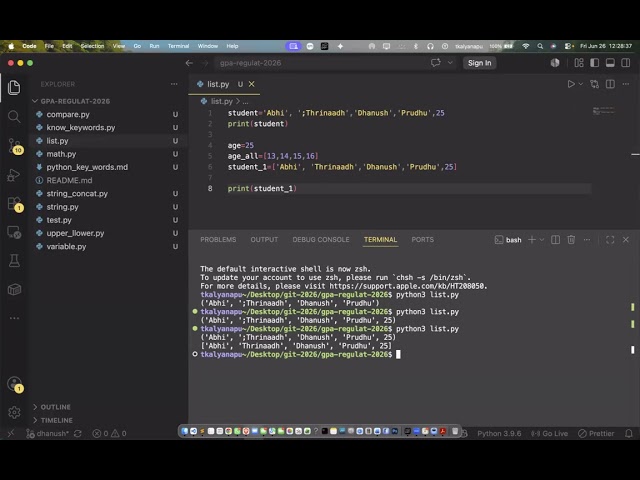The height and width of the screenshot is (480, 640).
Task: Split the editor right
Action: 610,84
